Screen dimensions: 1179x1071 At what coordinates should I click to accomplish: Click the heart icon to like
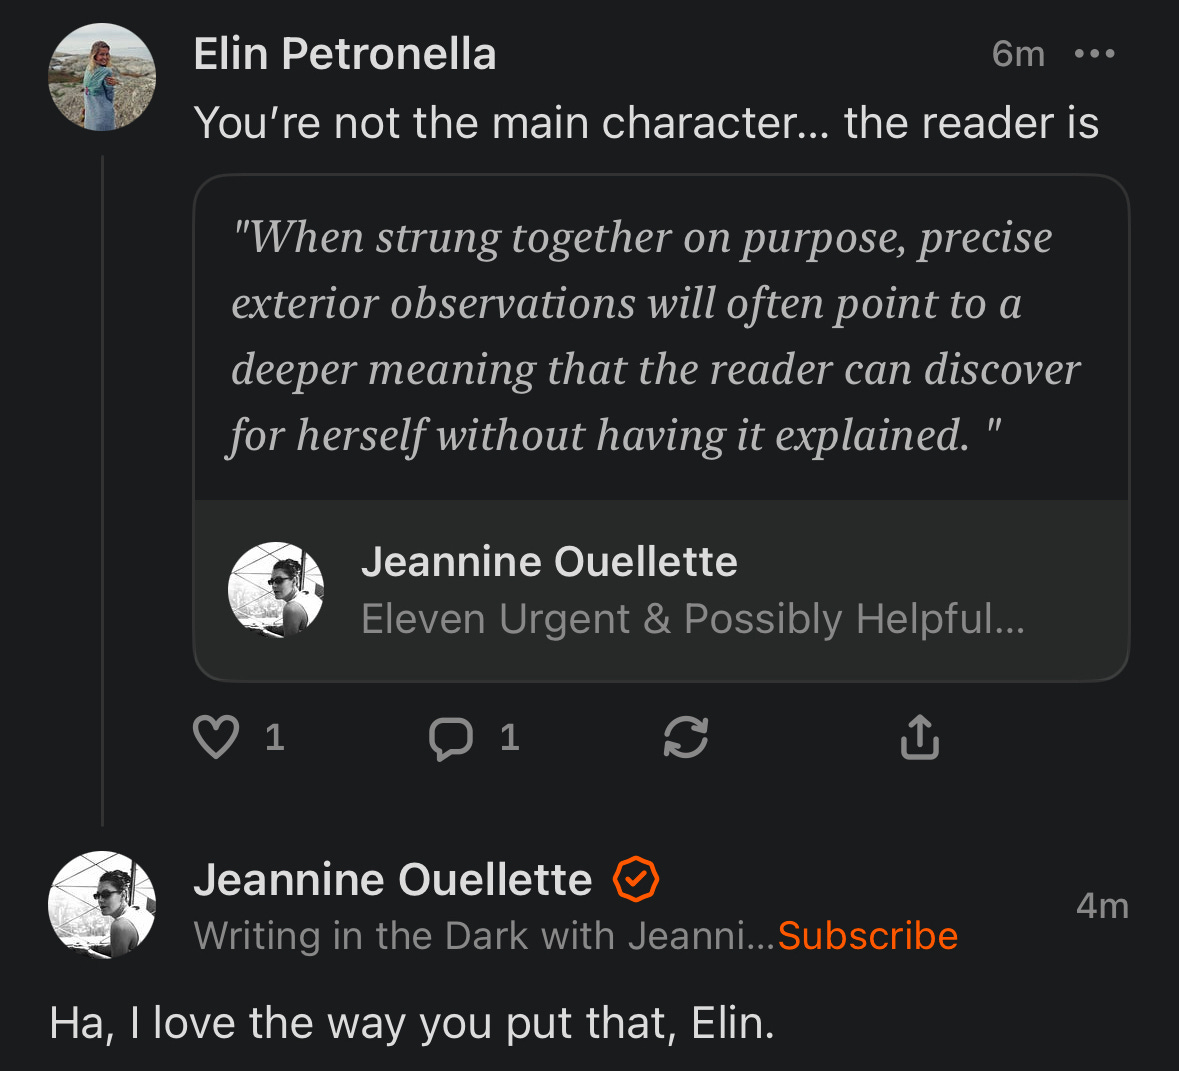pos(214,738)
